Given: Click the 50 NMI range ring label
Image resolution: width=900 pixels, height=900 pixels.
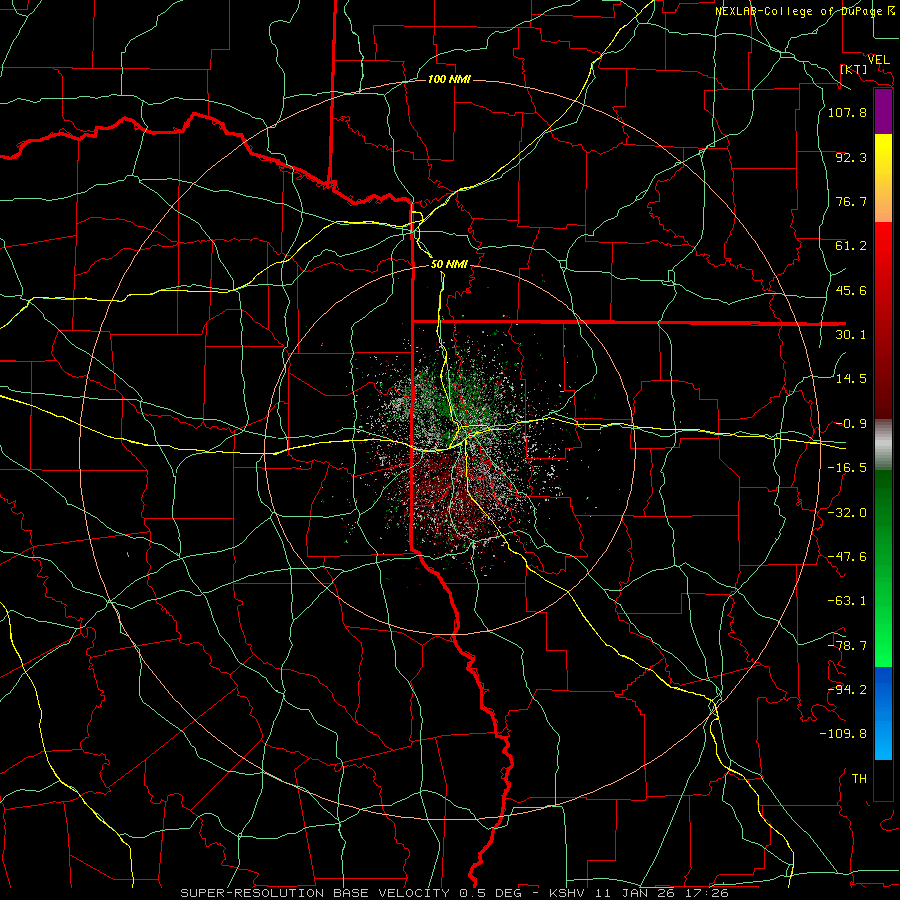Looking at the screenshot, I should (449, 264).
